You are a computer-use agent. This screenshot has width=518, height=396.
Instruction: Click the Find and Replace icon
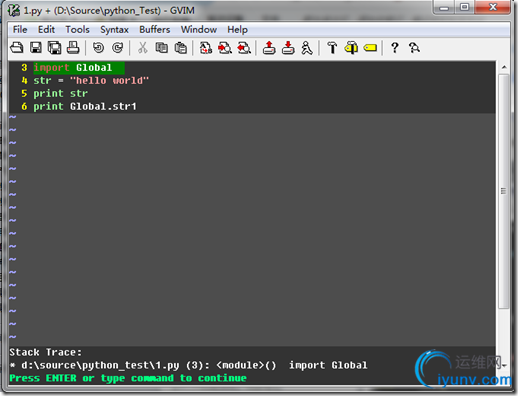pyautogui.click(x=206, y=48)
